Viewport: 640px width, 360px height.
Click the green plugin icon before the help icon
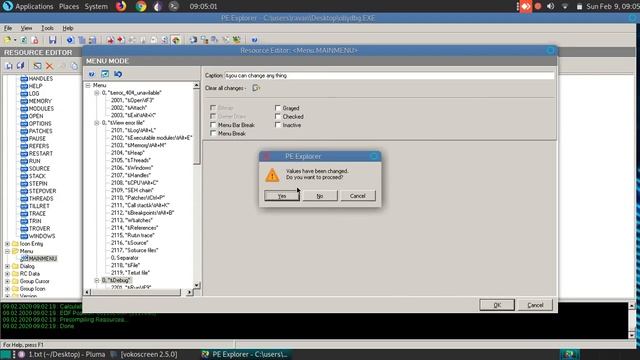[x=236, y=40]
